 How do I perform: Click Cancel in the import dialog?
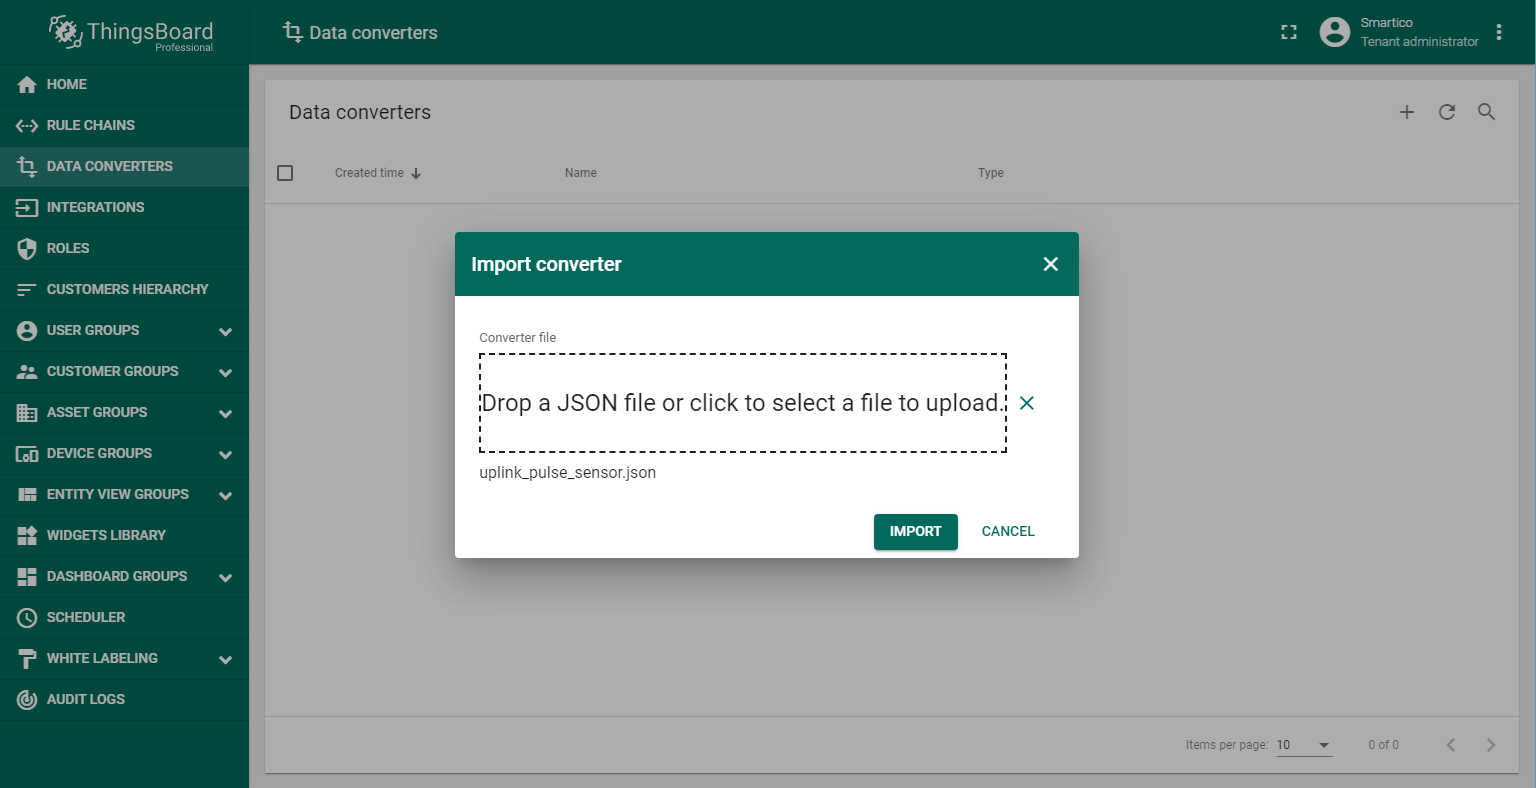click(x=1007, y=531)
